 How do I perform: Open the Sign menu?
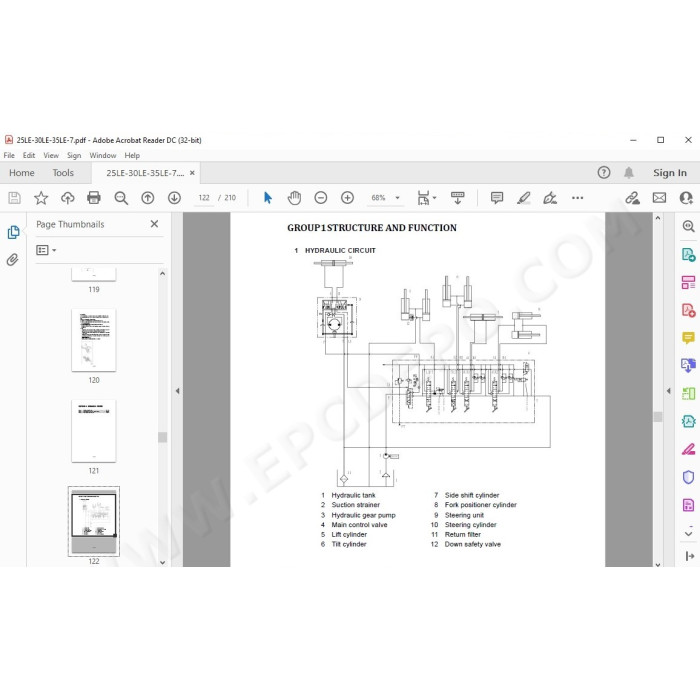tap(74, 155)
